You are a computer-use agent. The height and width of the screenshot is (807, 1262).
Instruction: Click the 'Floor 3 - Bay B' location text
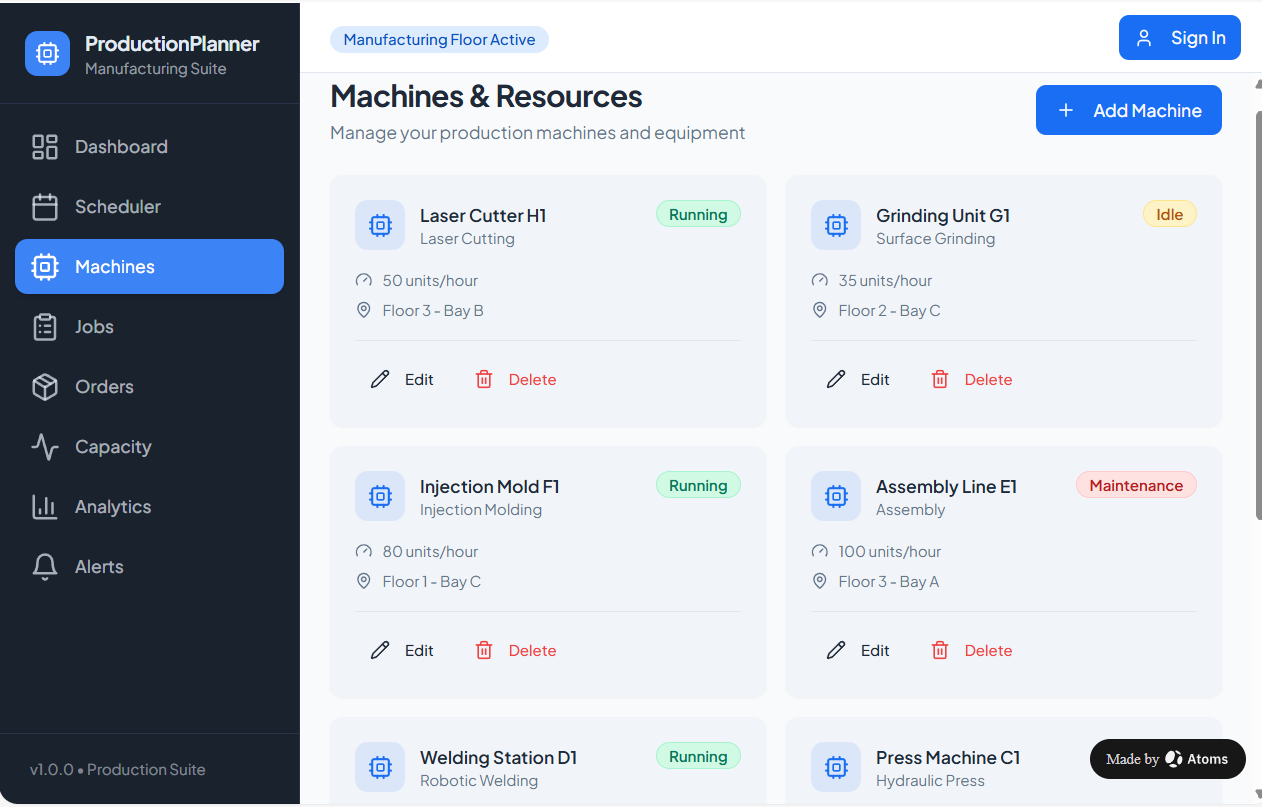click(433, 311)
